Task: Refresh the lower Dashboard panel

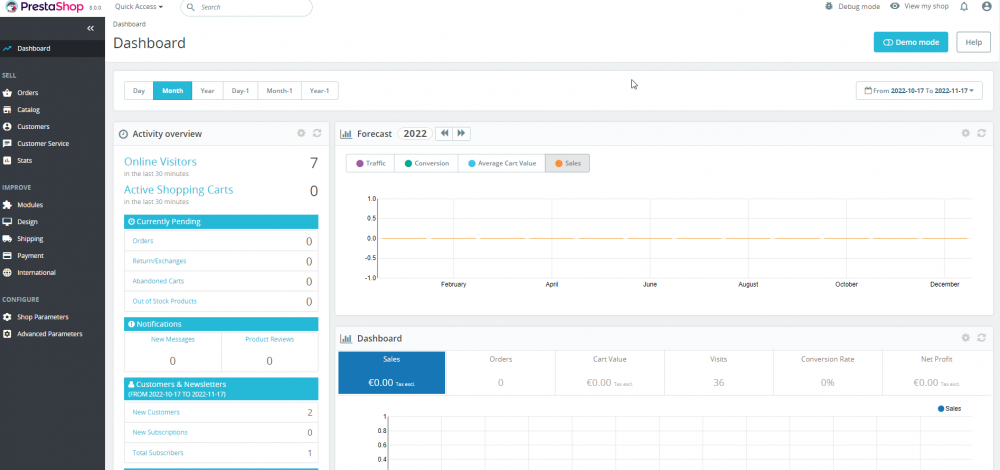Action: (x=982, y=338)
